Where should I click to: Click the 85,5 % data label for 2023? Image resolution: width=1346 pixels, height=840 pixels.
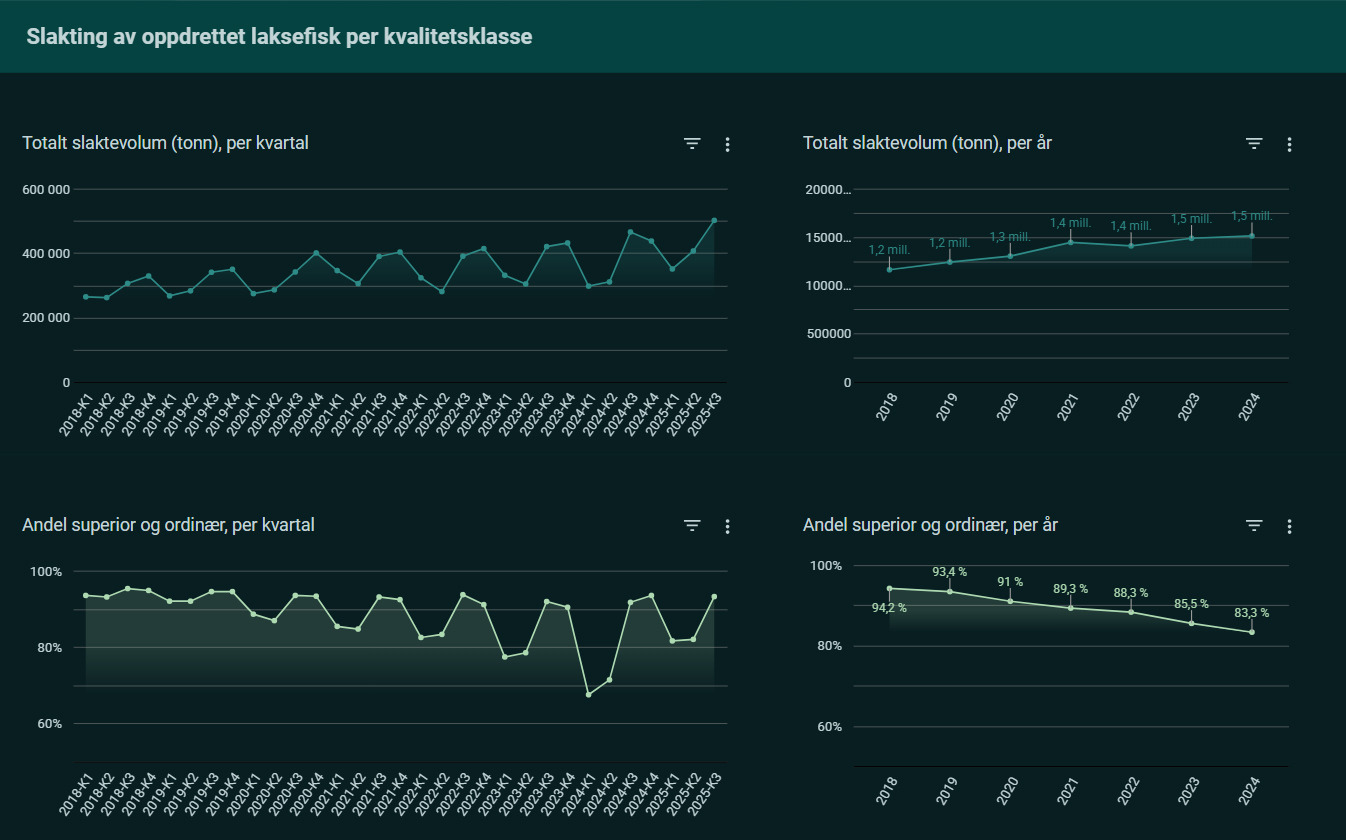(x=1190, y=604)
